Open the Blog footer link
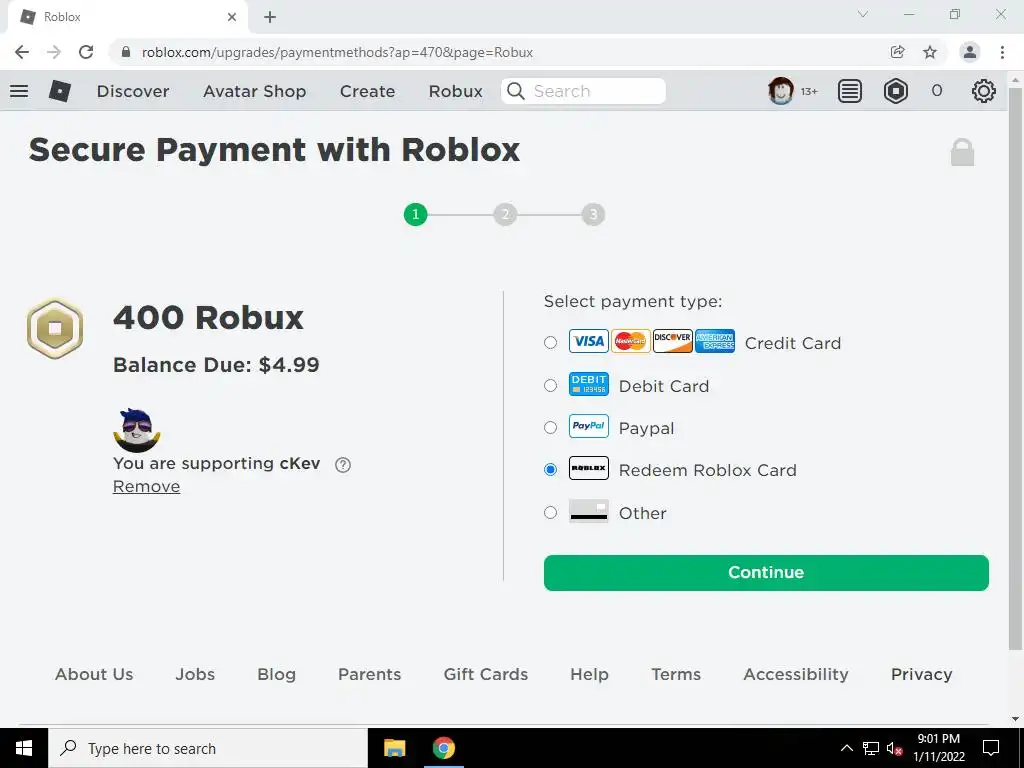 click(276, 674)
